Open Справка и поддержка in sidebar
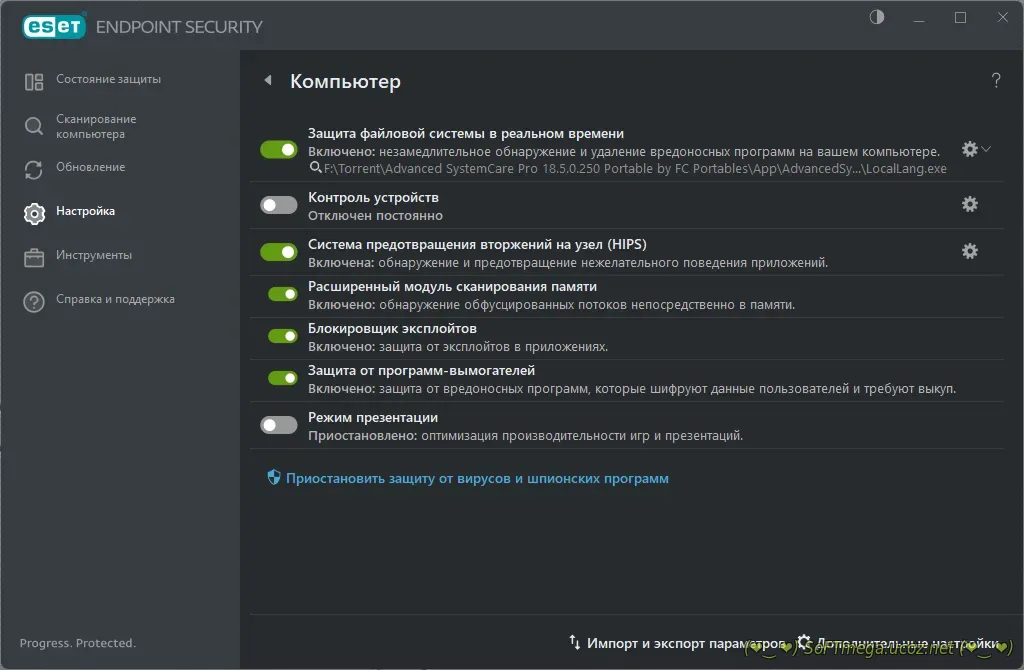Screen dimensions: 1024x670 (x=115, y=299)
